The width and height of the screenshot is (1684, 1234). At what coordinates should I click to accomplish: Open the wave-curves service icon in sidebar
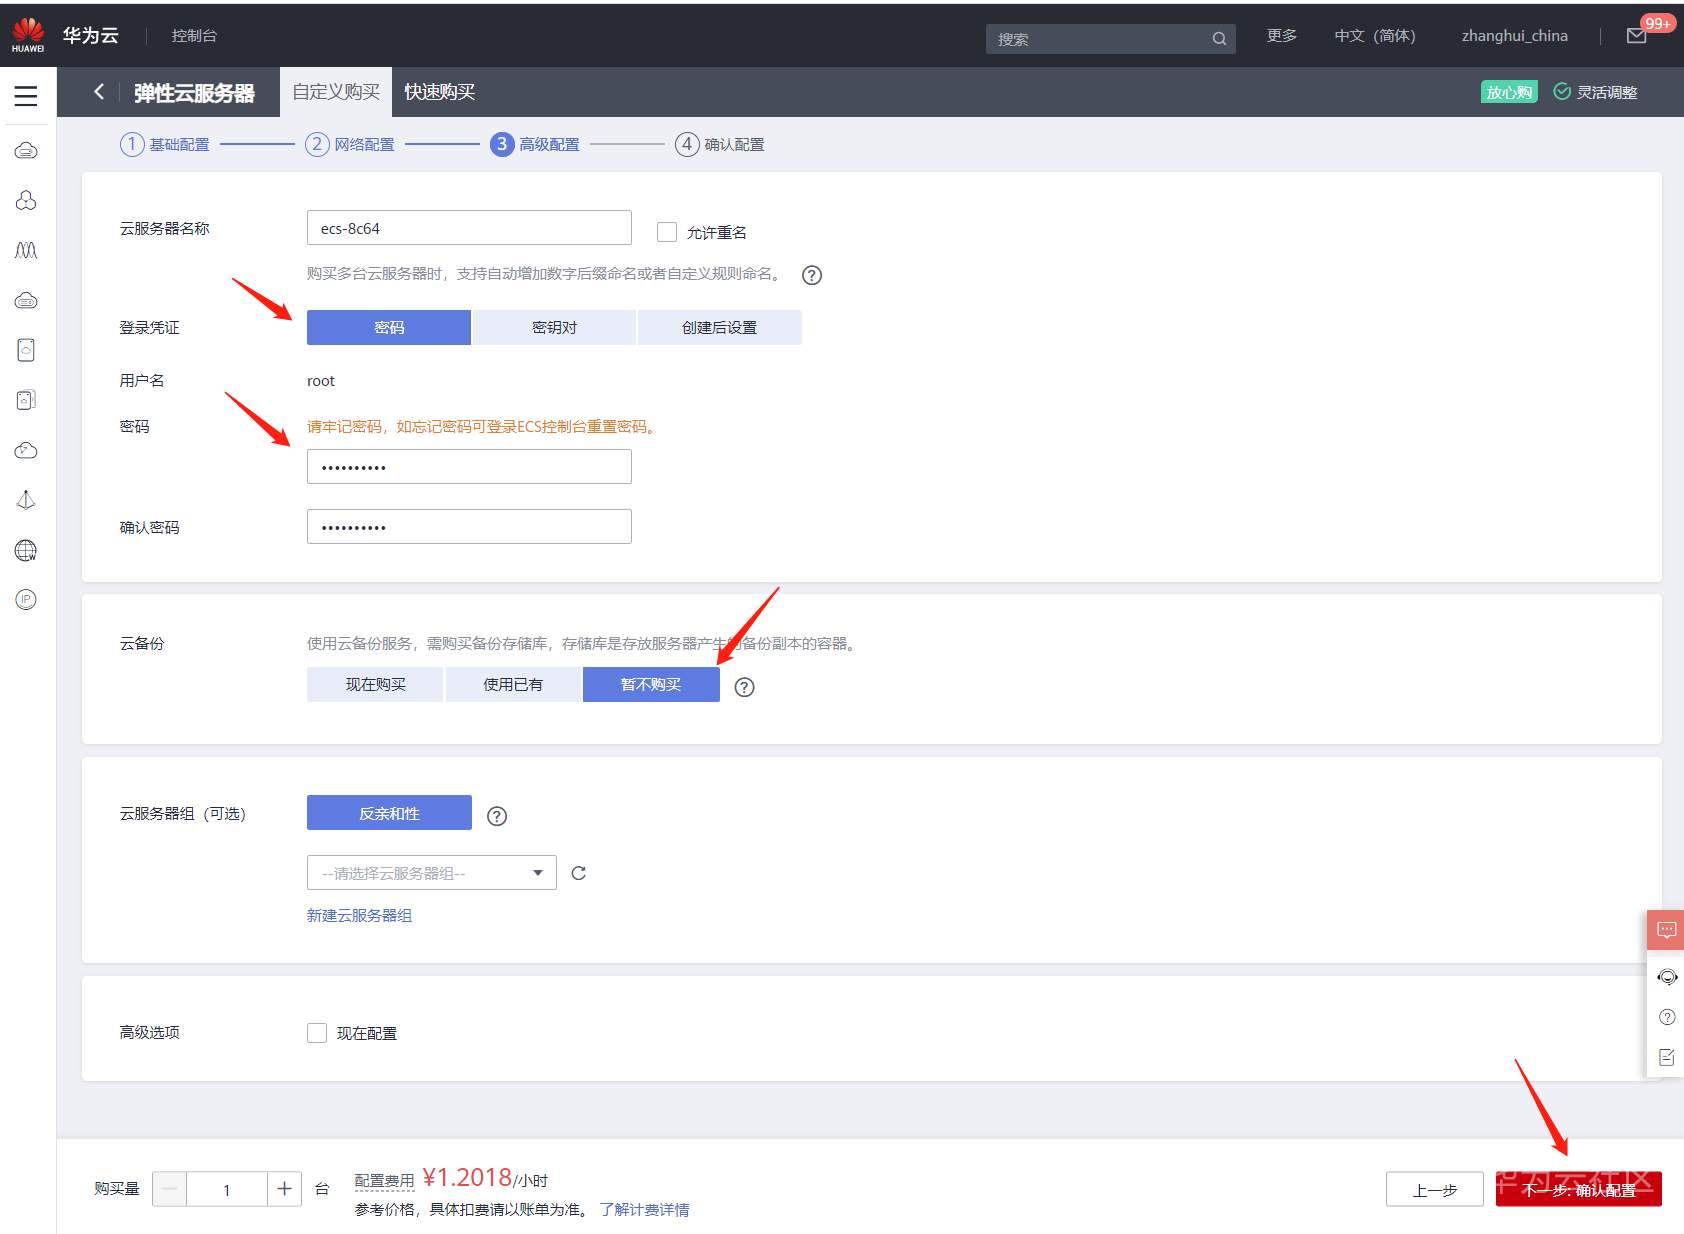coord(26,250)
